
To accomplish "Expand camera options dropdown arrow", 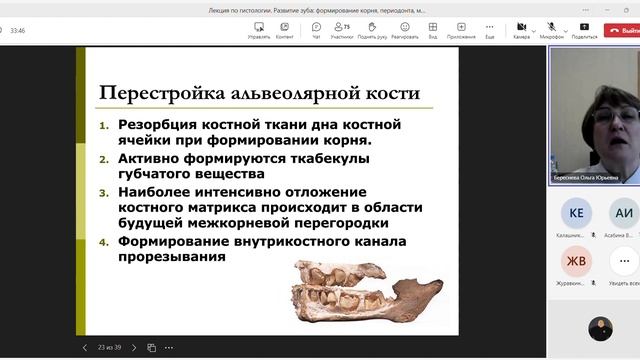I will pos(533,31).
